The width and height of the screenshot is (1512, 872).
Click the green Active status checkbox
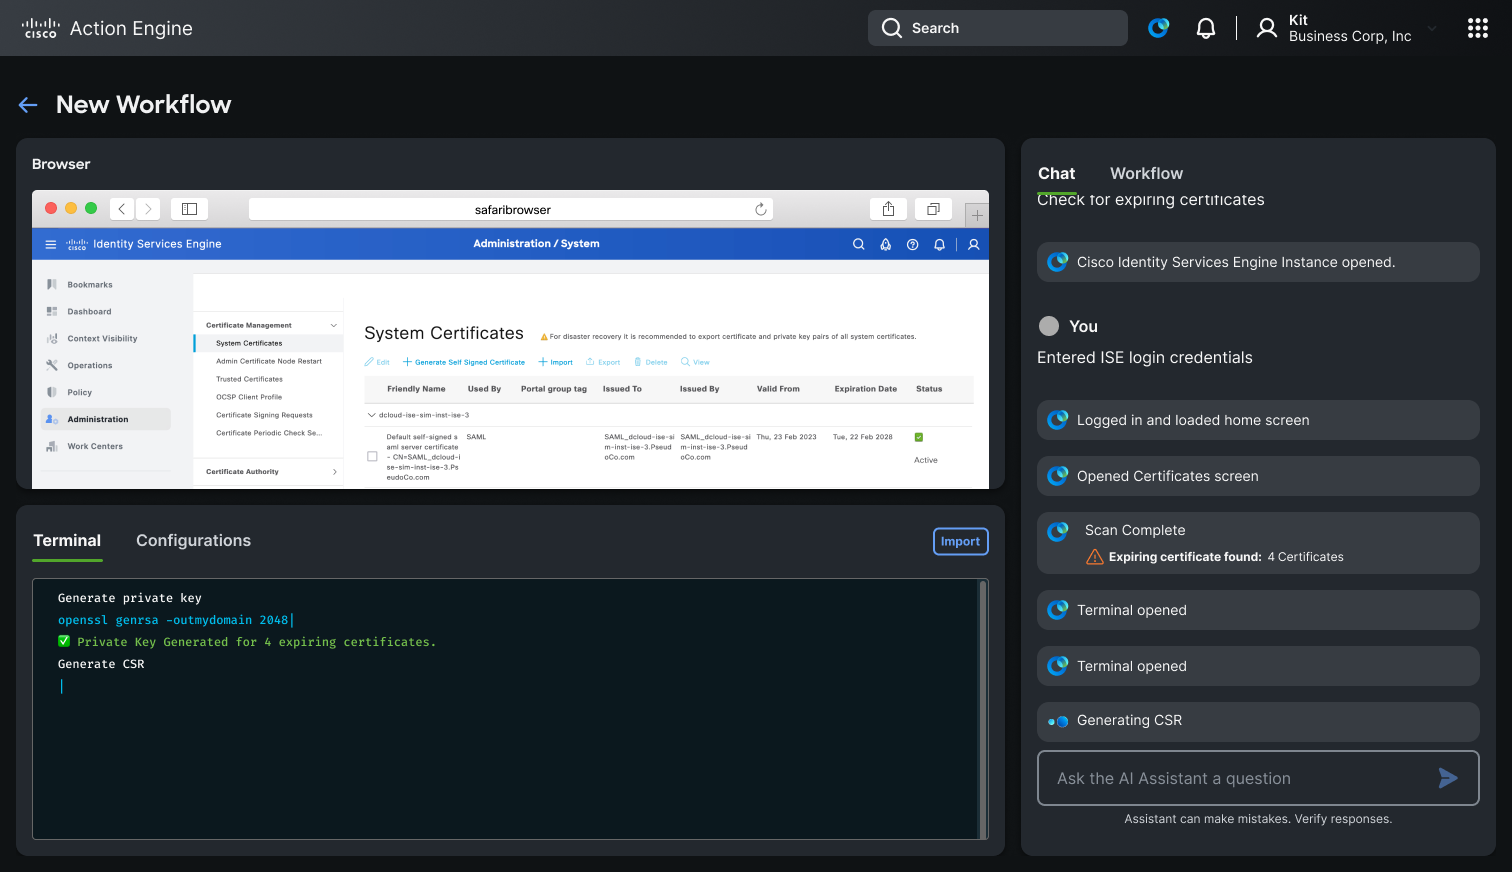click(921, 437)
